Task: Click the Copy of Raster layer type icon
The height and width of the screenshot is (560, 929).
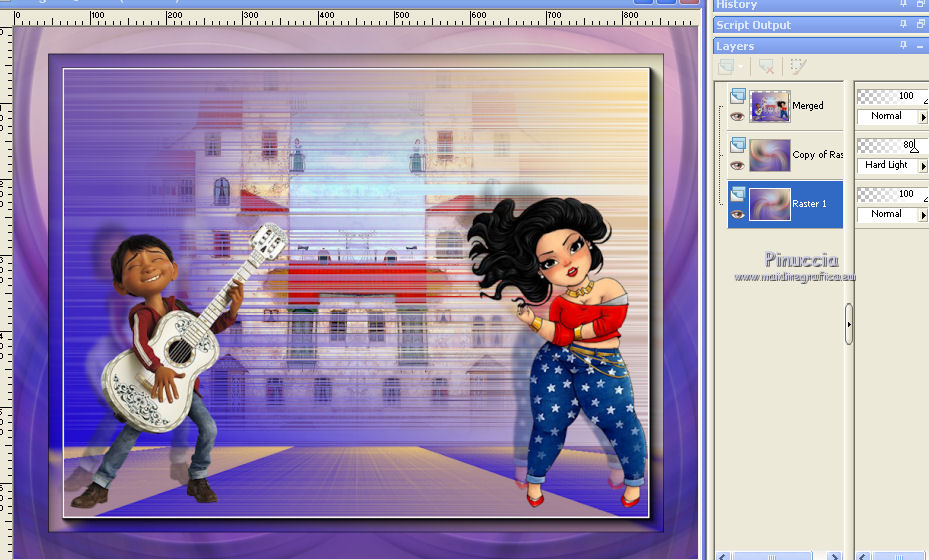Action: [738, 145]
